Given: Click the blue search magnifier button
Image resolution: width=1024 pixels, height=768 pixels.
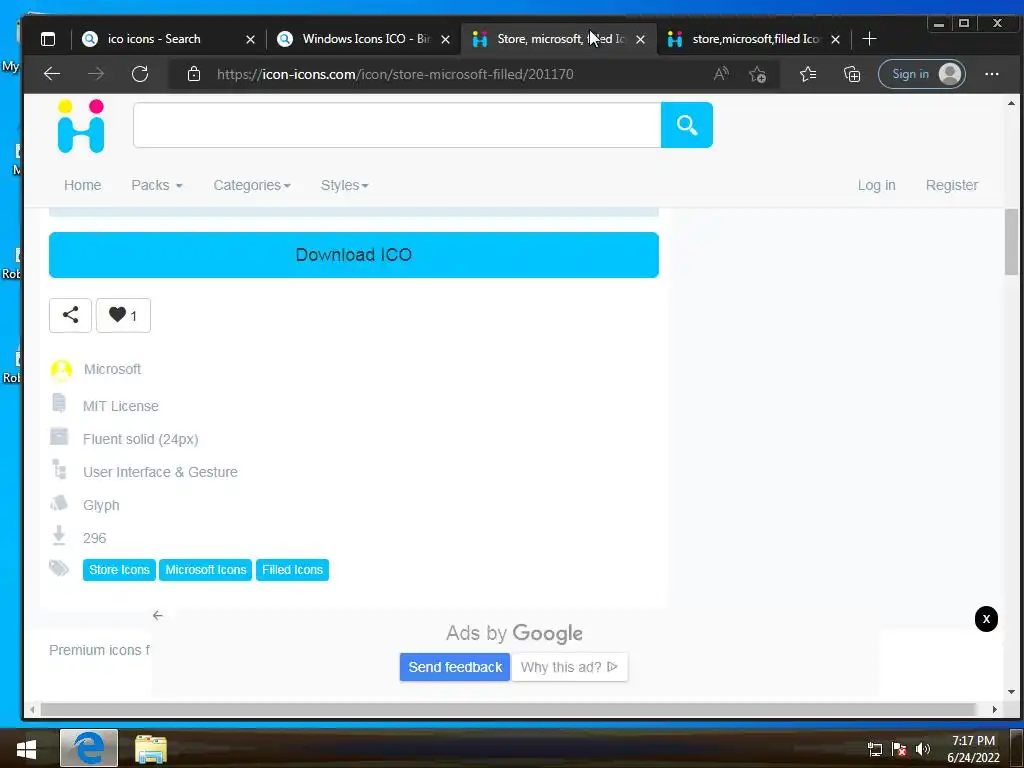Looking at the screenshot, I should point(686,125).
